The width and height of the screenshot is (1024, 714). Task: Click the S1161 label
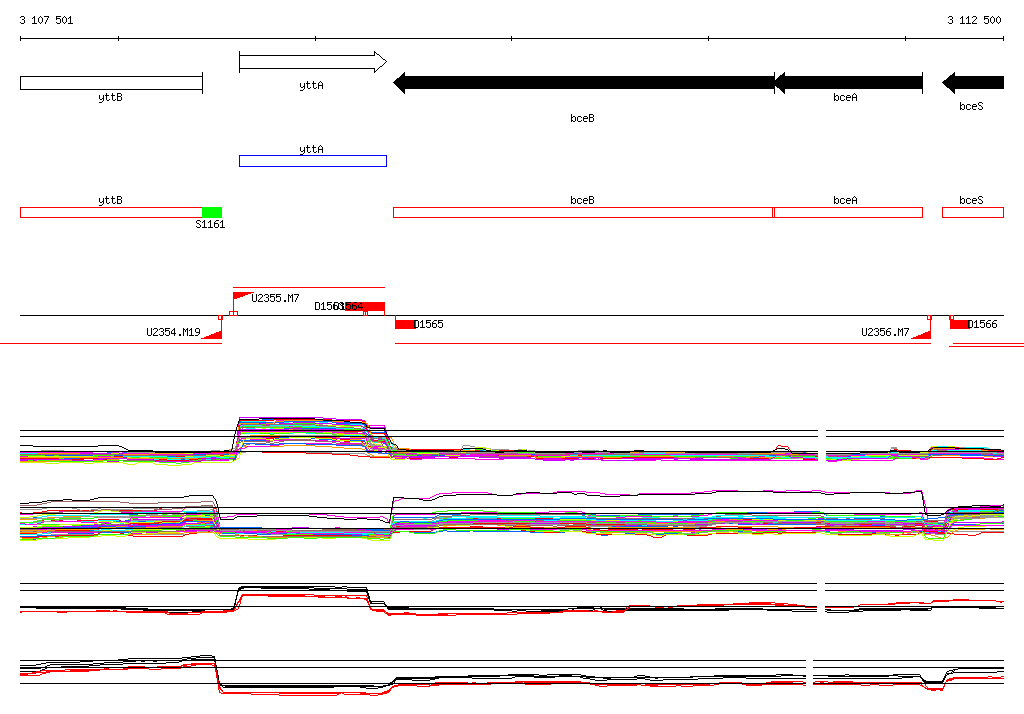[x=210, y=224]
